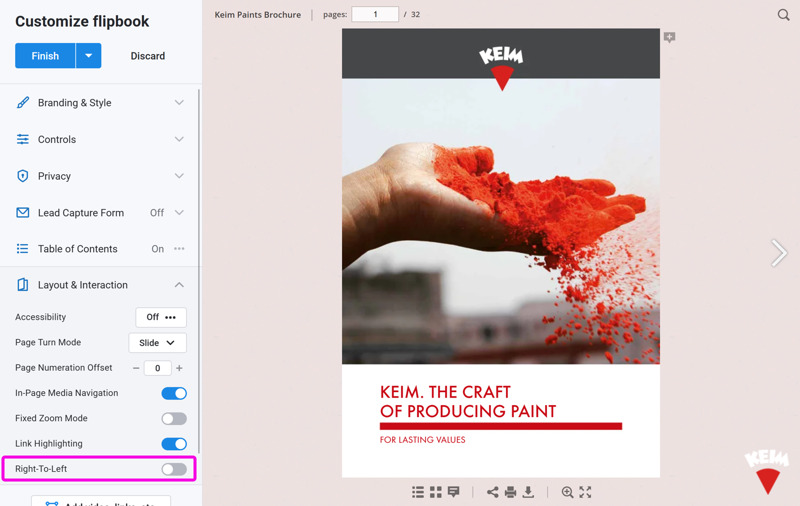The width and height of the screenshot is (800, 506).
Task: Expand Privacy section chevron
Action: (x=179, y=176)
